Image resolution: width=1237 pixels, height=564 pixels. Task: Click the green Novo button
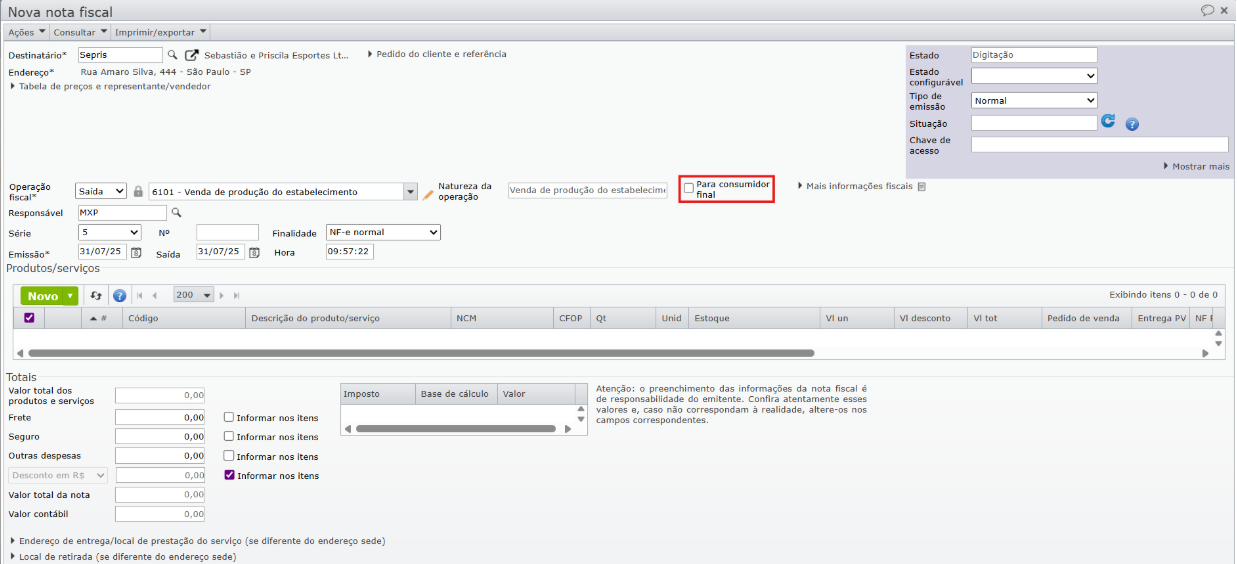[42, 296]
